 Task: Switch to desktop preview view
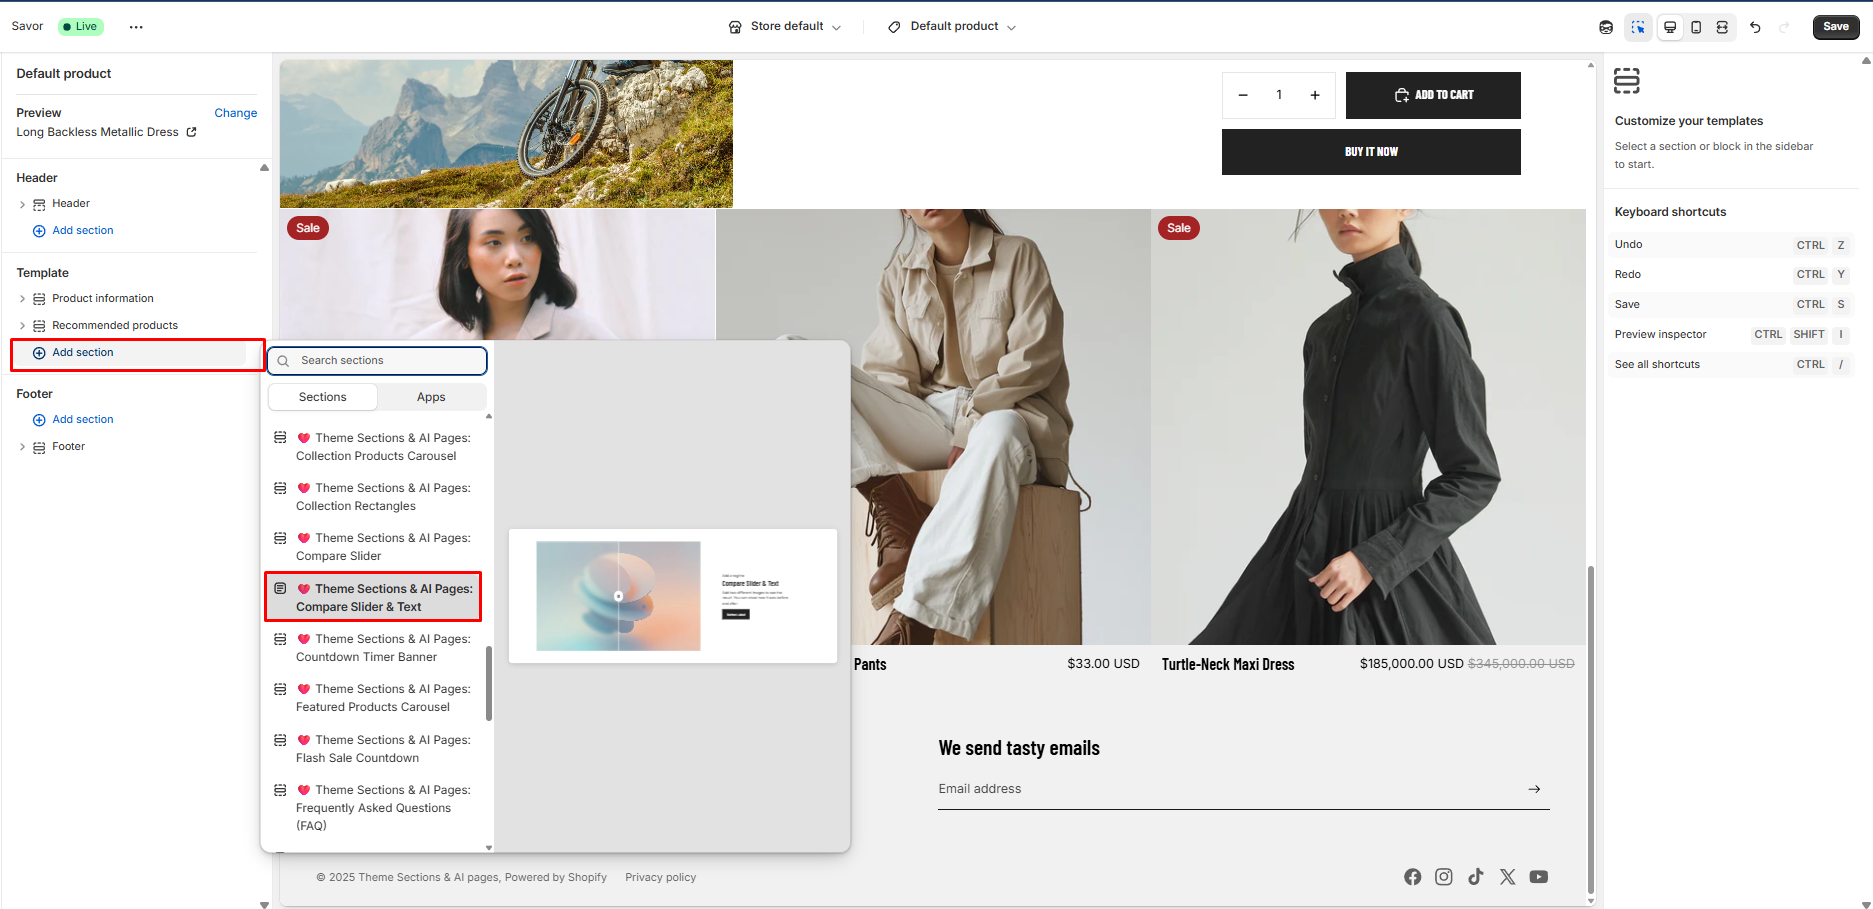1670,27
